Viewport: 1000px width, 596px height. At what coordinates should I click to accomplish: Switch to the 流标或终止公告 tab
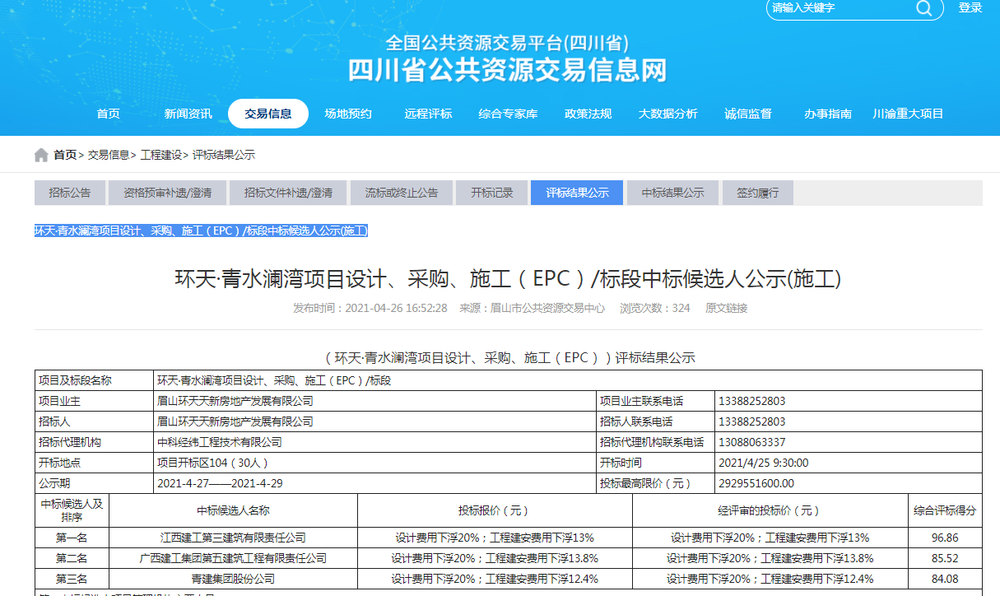point(401,193)
